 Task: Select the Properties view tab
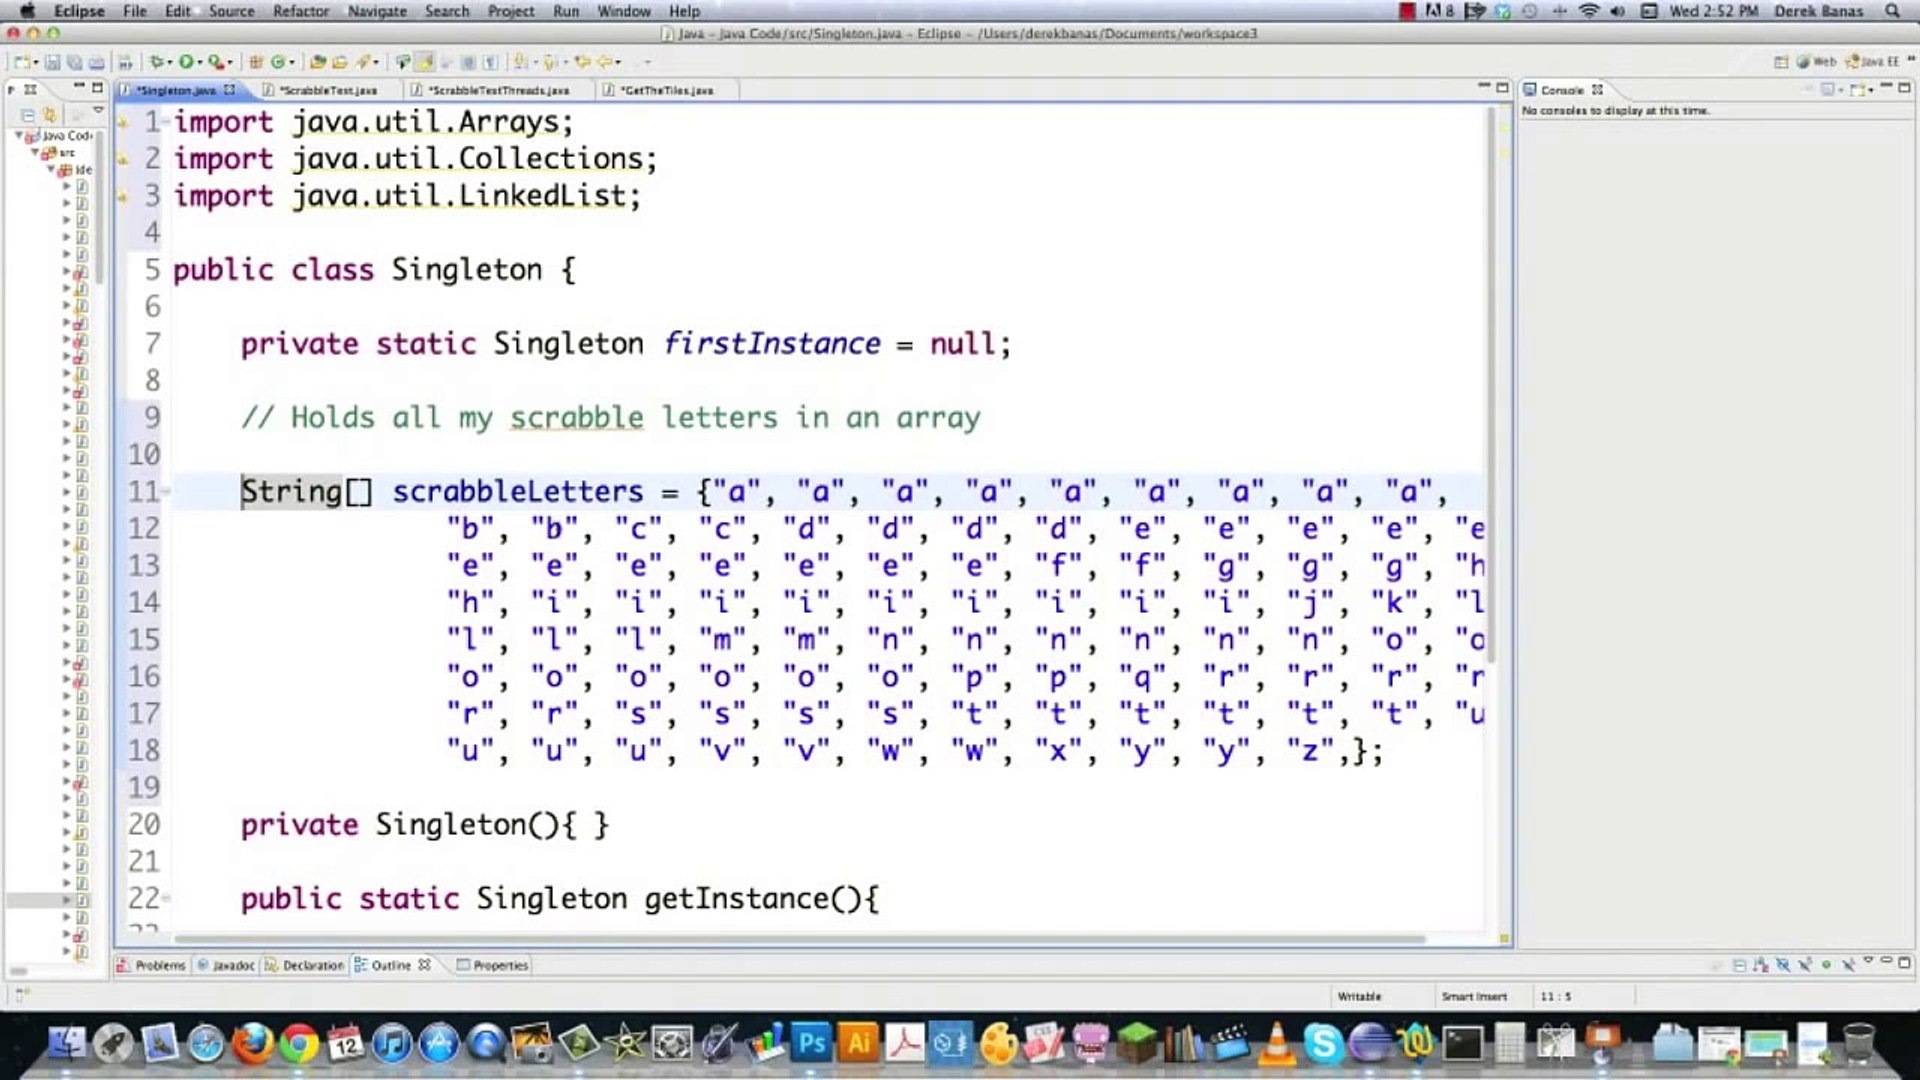coord(492,965)
